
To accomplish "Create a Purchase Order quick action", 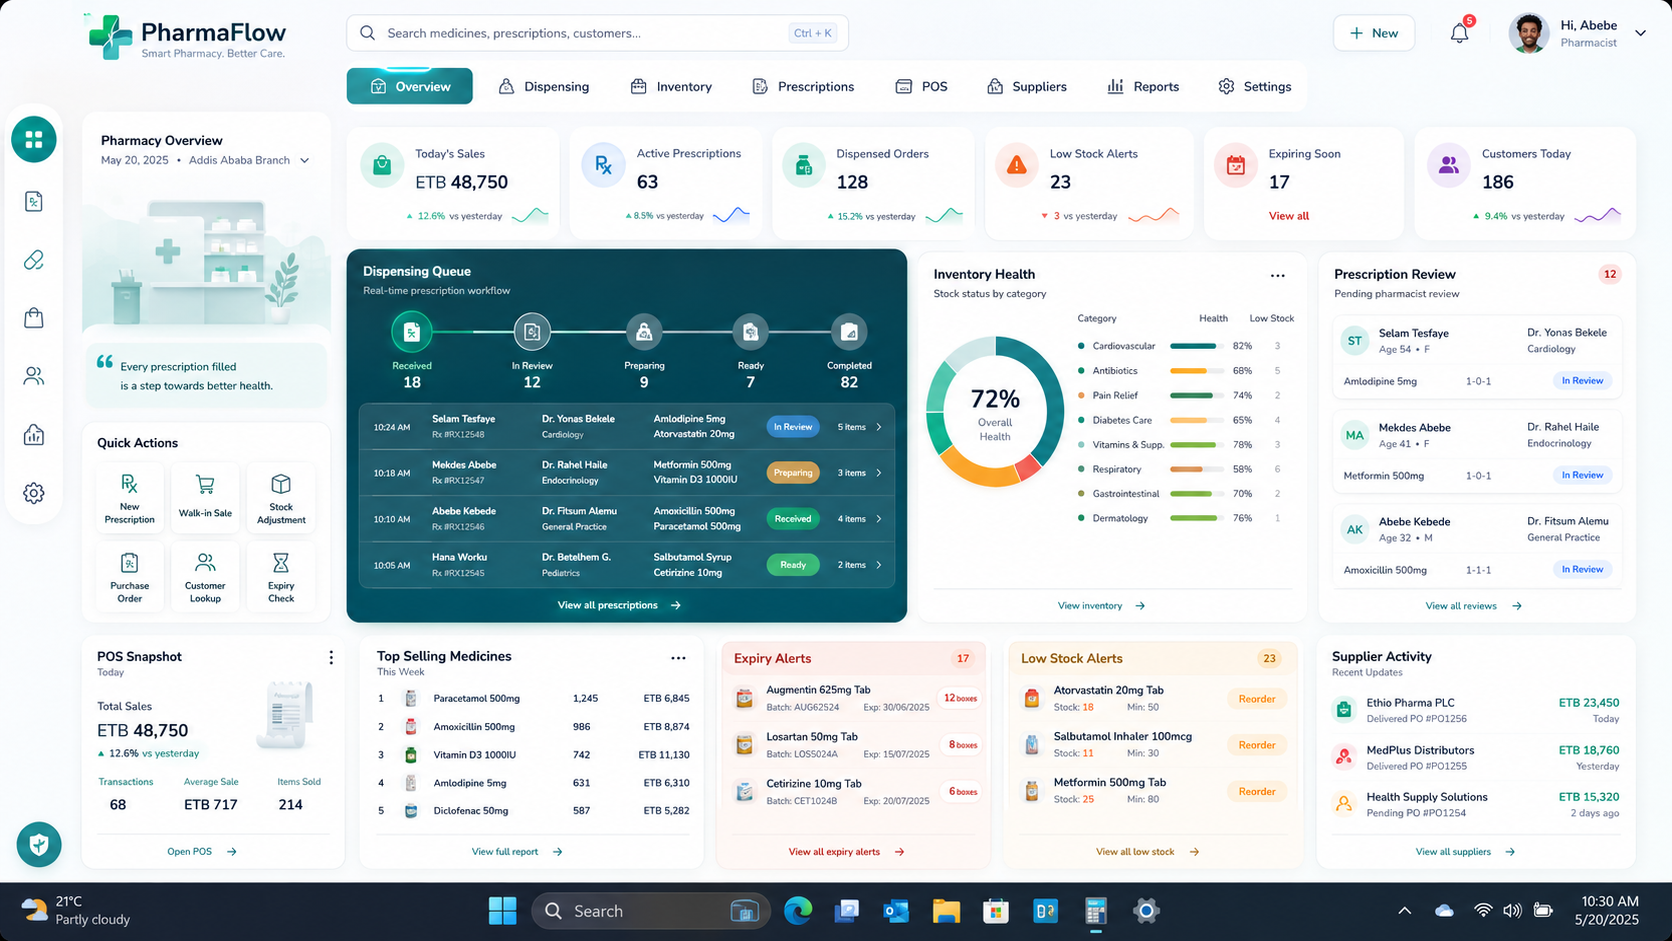I will tap(130, 577).
